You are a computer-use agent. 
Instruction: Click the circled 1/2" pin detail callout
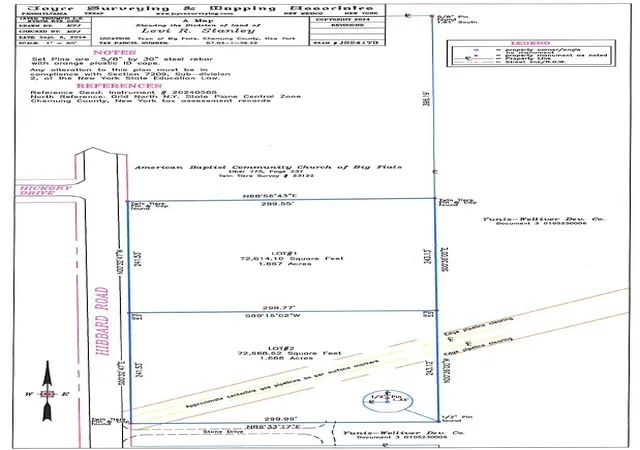click(387, 401)
